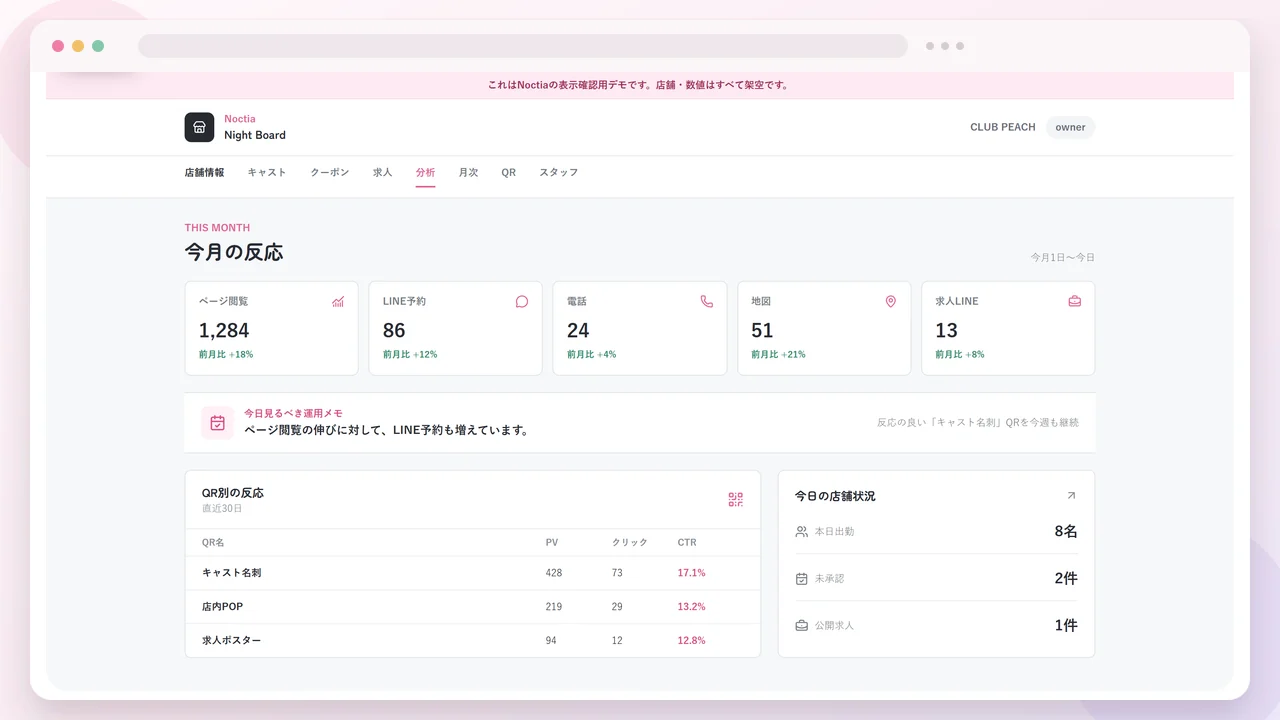Click the calendar check memo icon
Image resolution: width=1280 pixels, height=720 pixels.
click(x=218, y=423)
